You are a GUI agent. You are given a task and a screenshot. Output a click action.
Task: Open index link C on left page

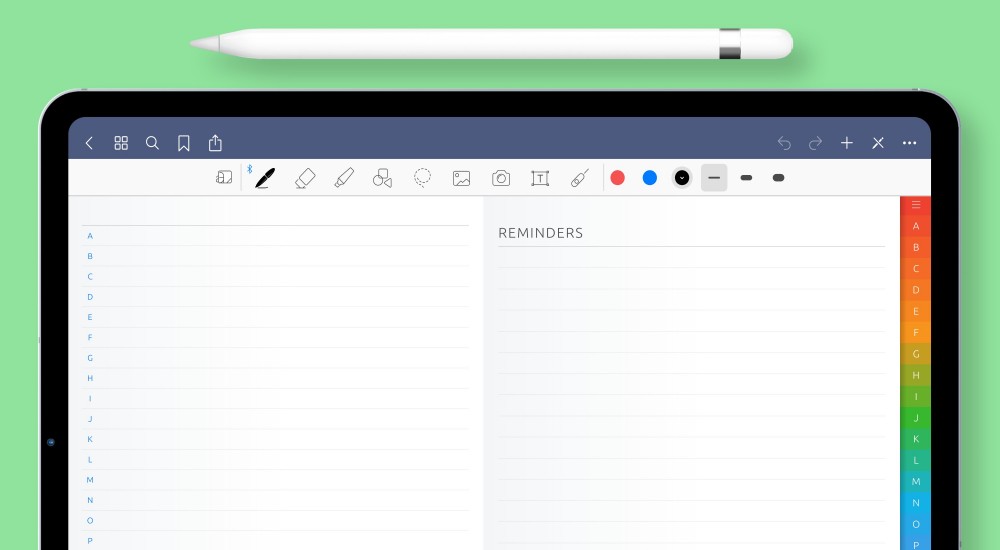pyautogui.click(x=90, y=277)
